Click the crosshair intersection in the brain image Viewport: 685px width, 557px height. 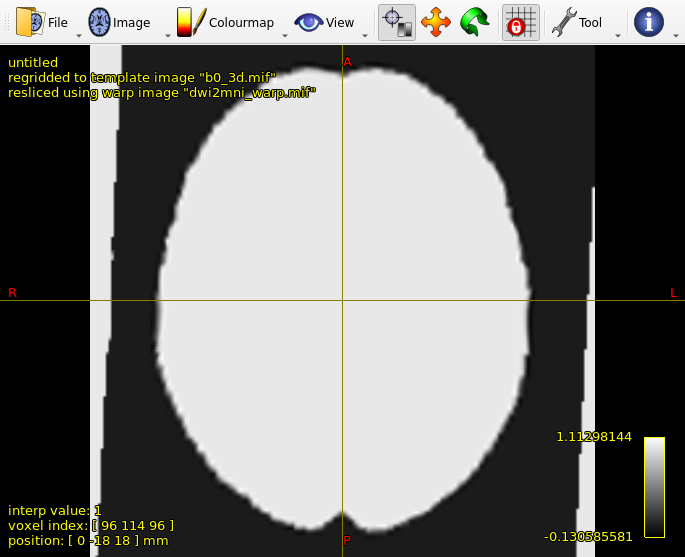(x=343, y=300)
